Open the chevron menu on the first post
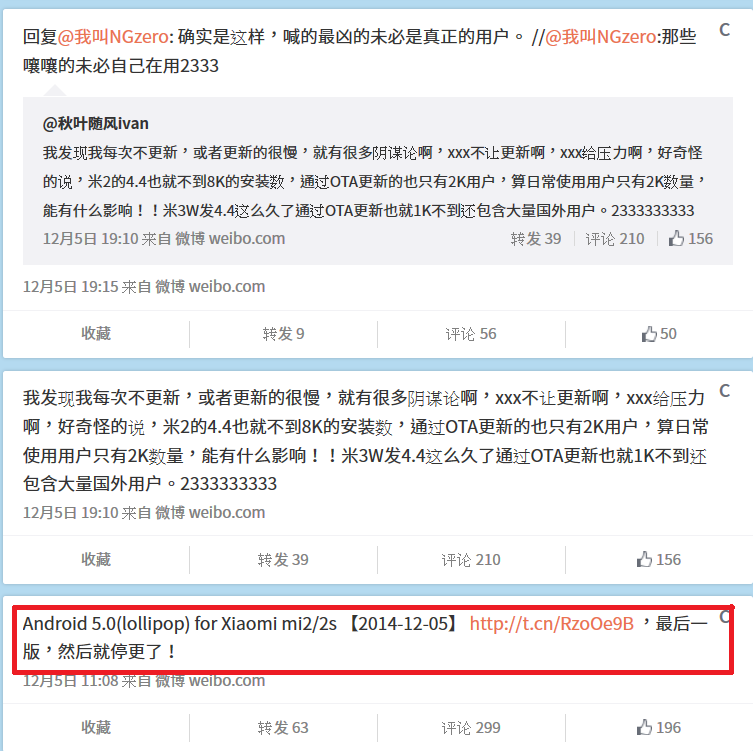Image resolution: width=753 pixels, height=751 pixels. [x=725, y=30]
